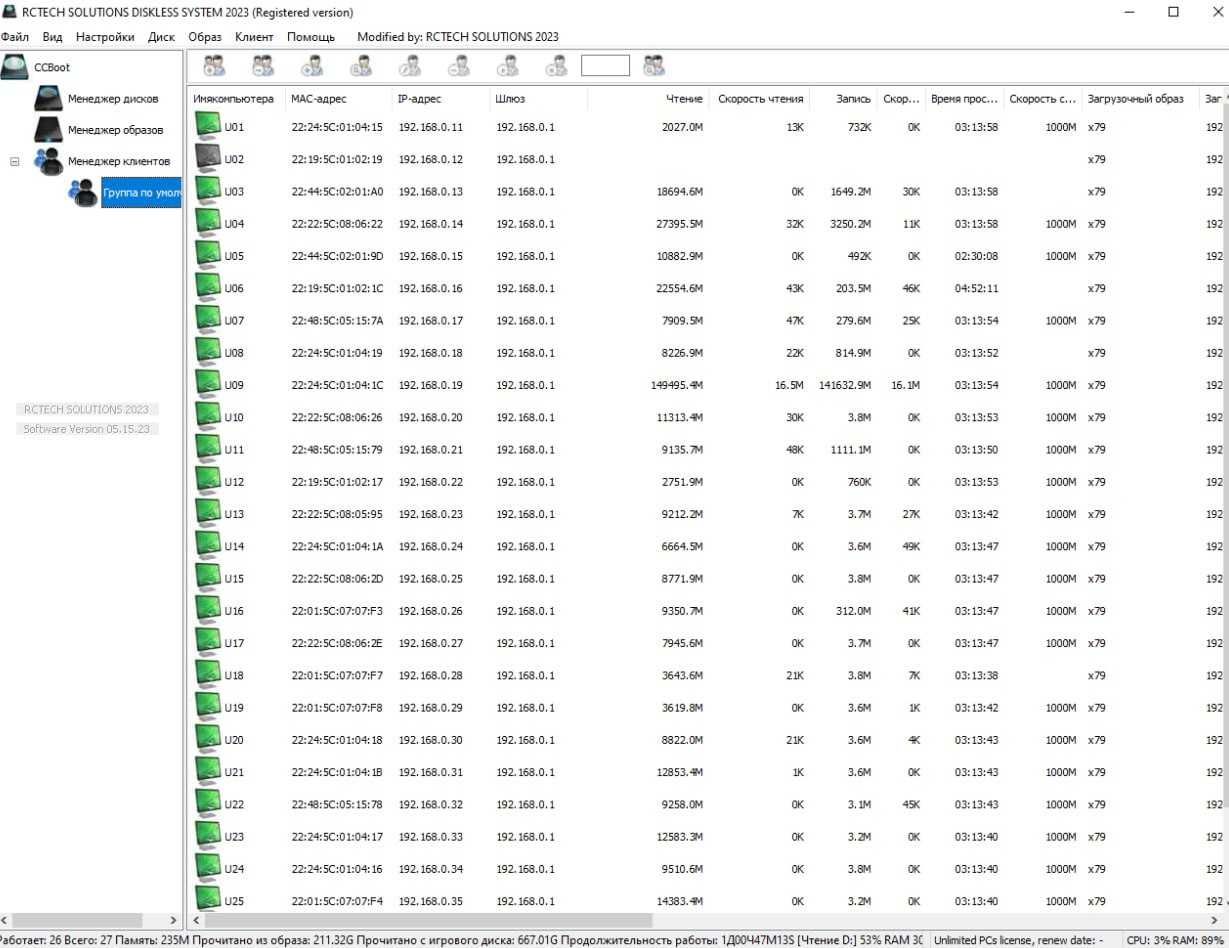Click the monitor icon for client U25
This screenshot has height=948, width=1229.
coord(207,900)
